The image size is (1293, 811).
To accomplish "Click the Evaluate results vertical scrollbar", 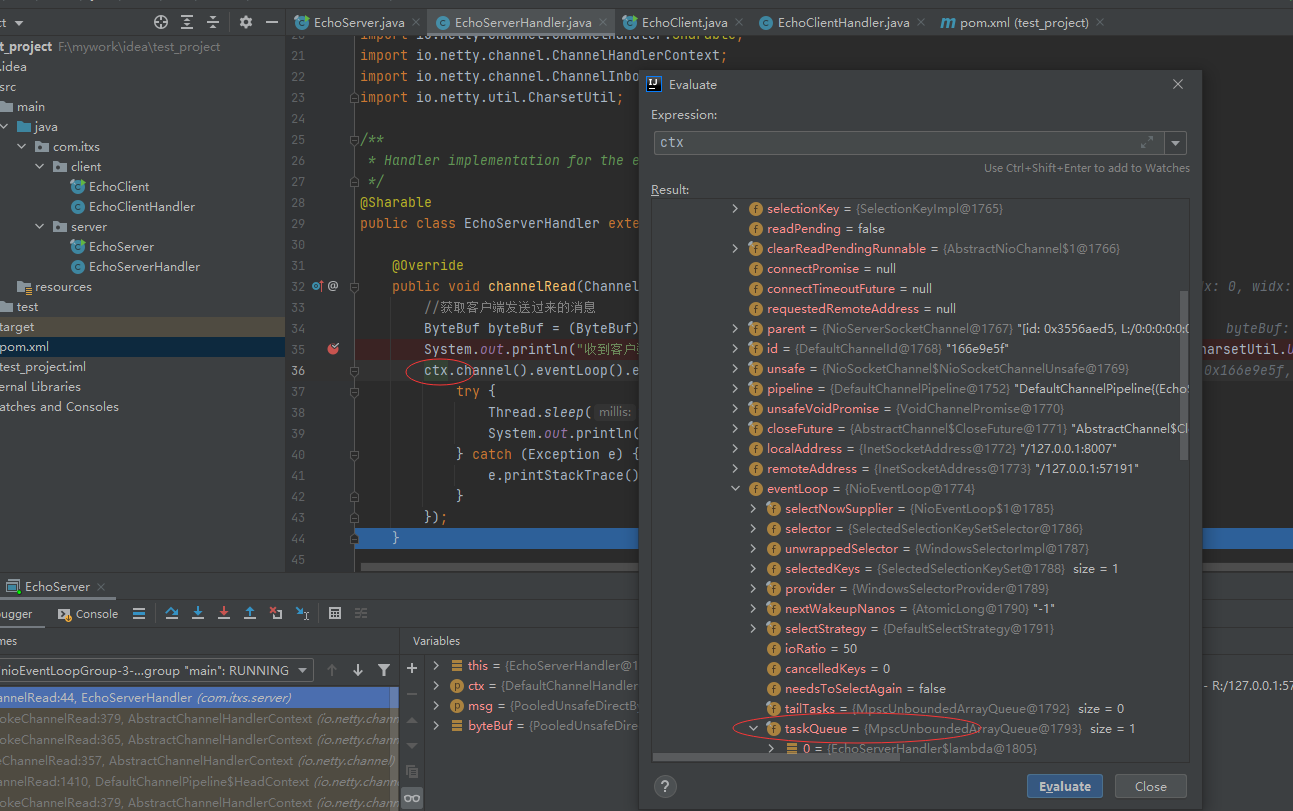I will point(1184,375).
